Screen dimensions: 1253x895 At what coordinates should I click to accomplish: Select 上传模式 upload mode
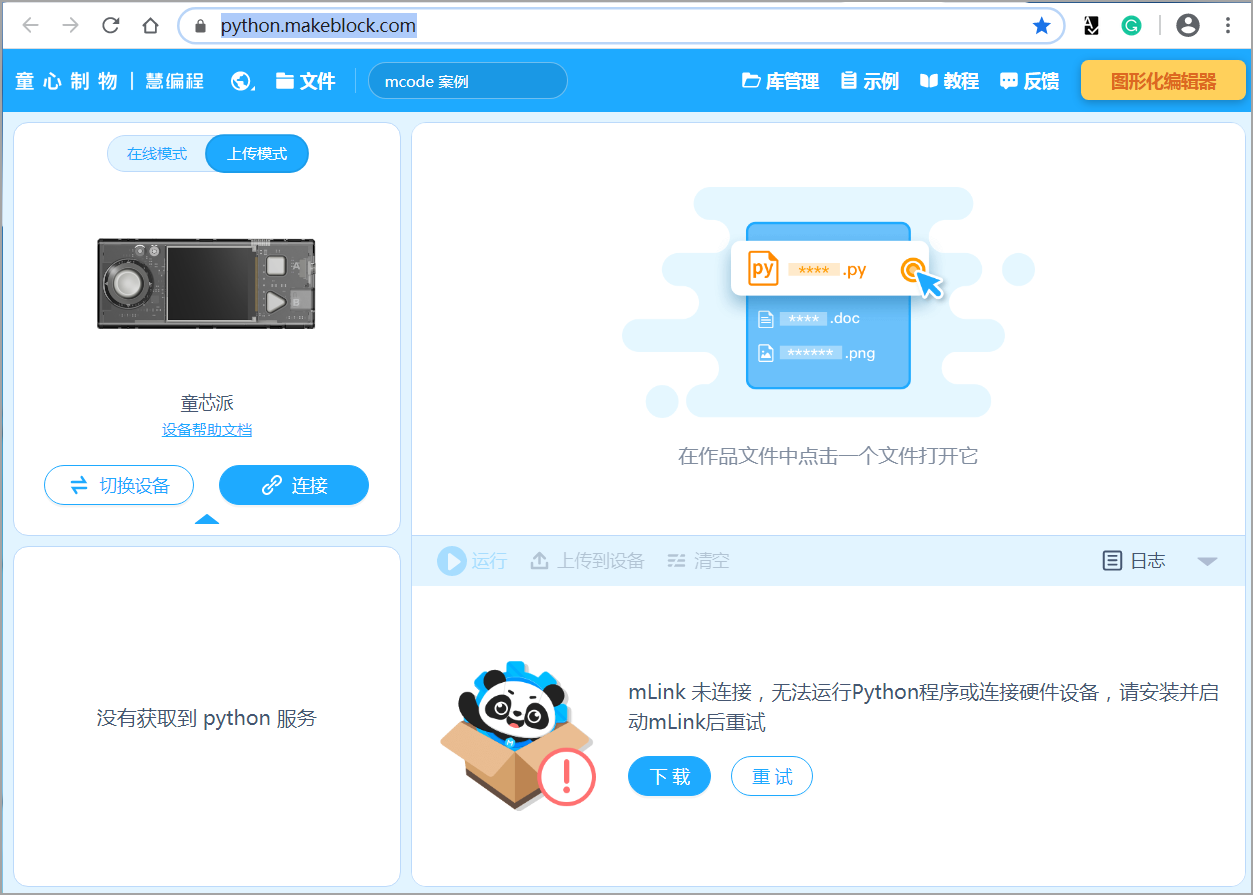pyautogui.click(x=257, y=154)
